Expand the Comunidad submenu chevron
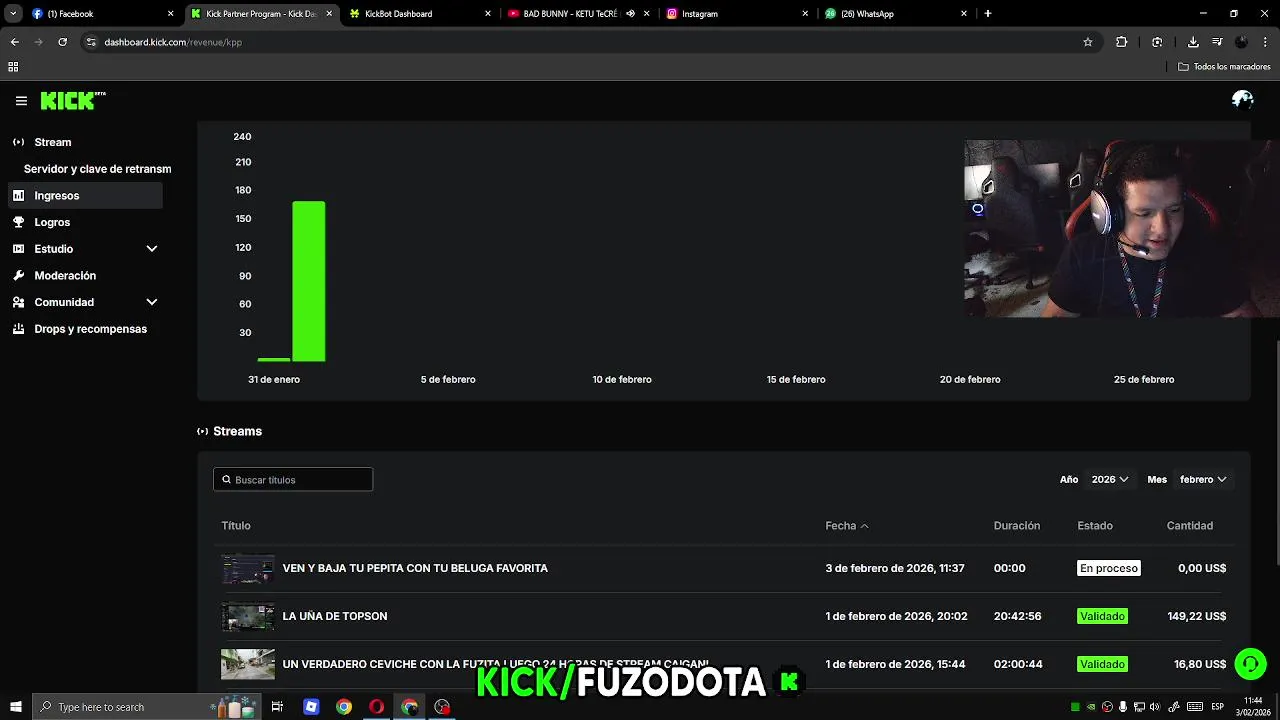The image size is (1280, 720). tap(152, 302)
